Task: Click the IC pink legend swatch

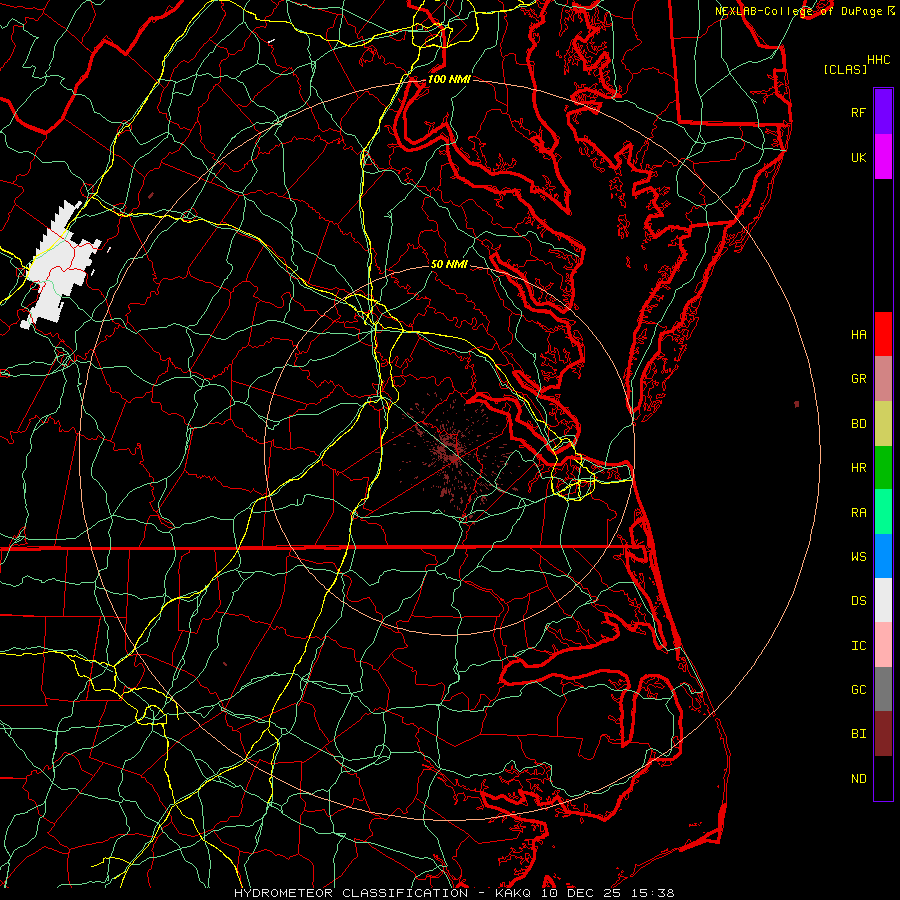Action: click(x=883, y=645)
